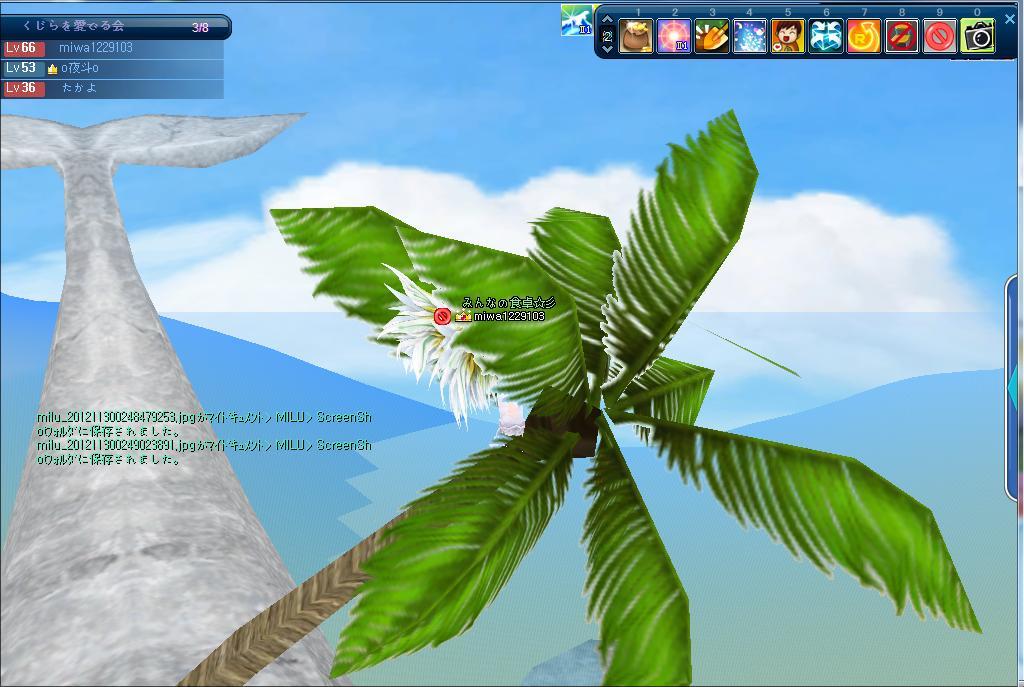Viewport: 1024px width, 687px height.
Task: Close the skill hotbar with the X
Action: pos(1009,19)
